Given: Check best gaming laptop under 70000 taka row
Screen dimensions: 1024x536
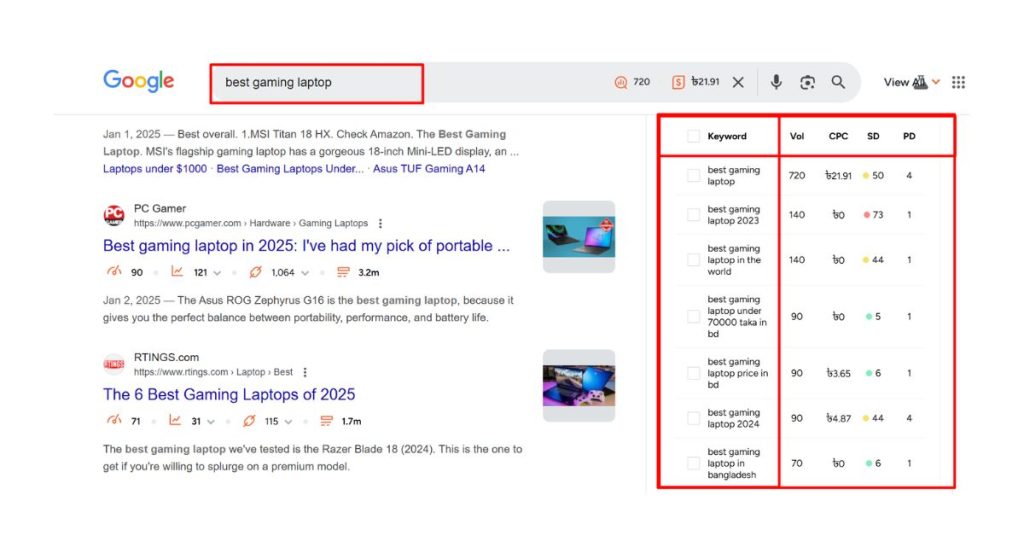Looking at the screenshot, I should tap(693, 317).
